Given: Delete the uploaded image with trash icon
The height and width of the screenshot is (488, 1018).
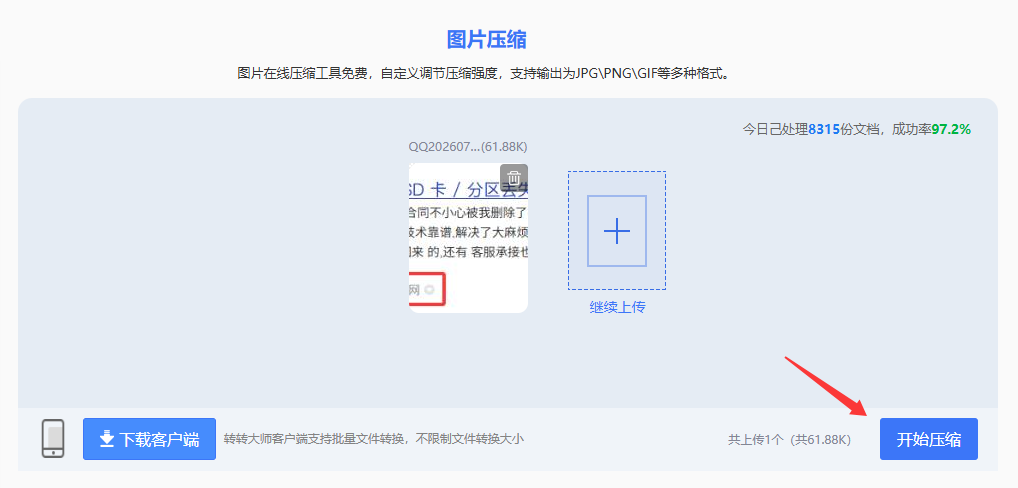Looking at the screenshot, I should tap(514, 177).
